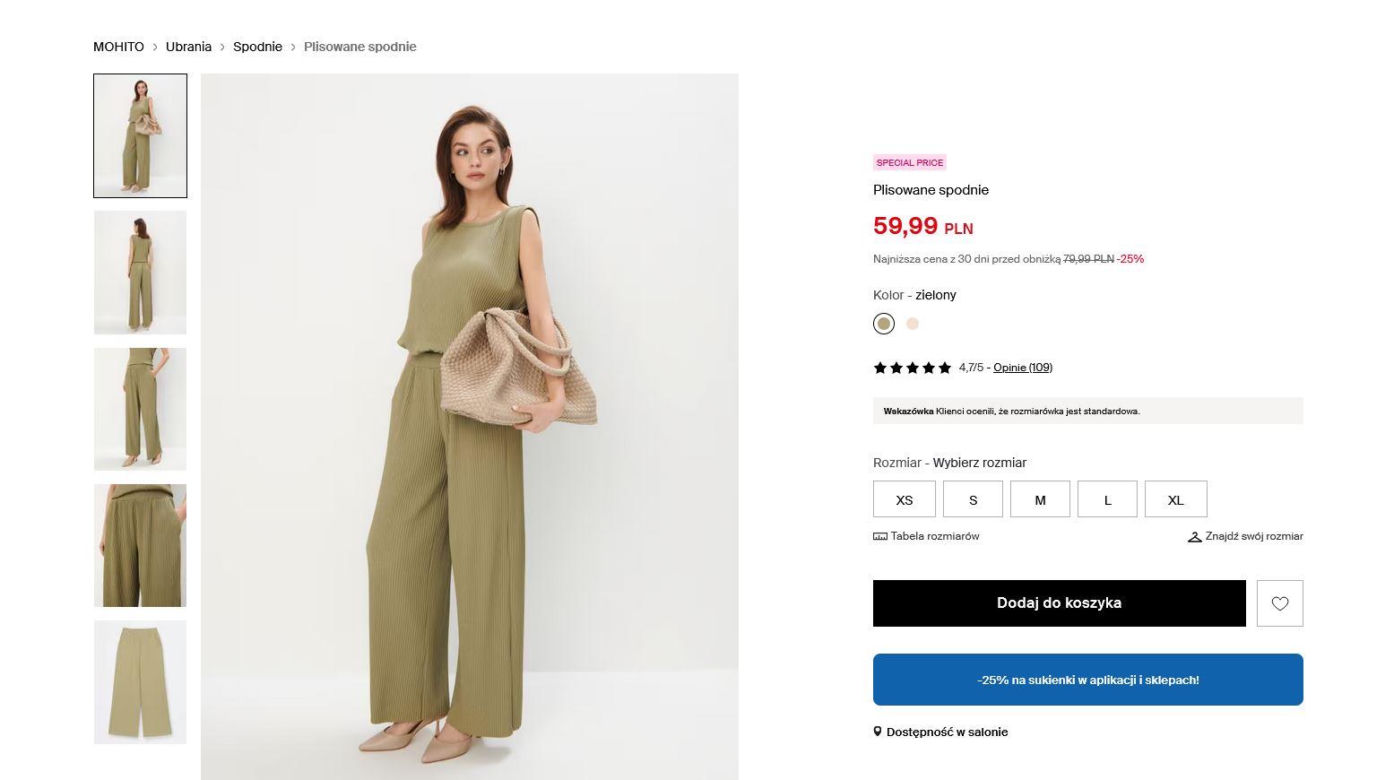1394x780 pixels.
Task: Choose size L
Action: point(1107,500)
